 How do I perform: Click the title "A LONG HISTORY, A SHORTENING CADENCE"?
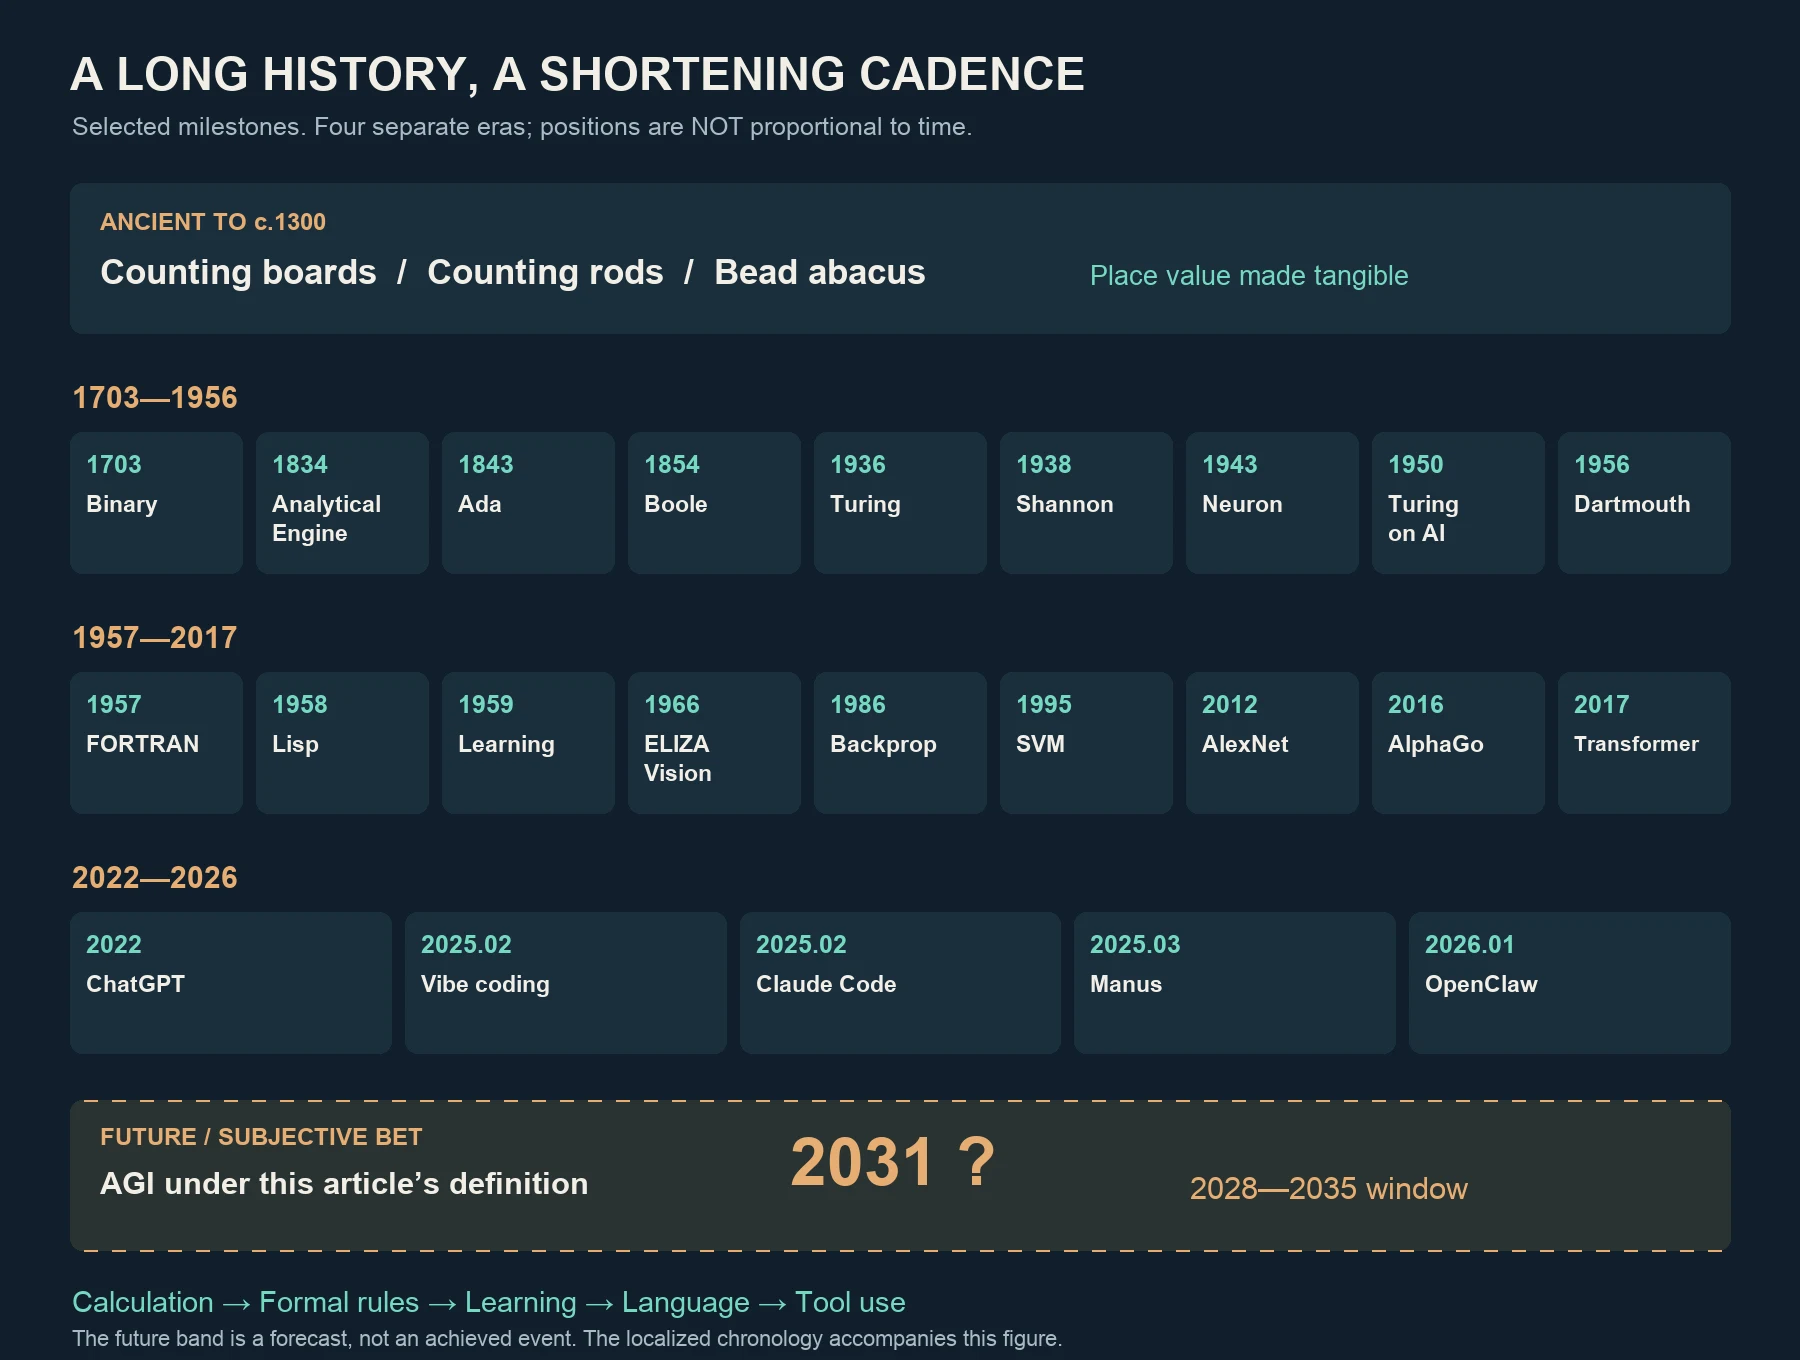pos(577,74)
